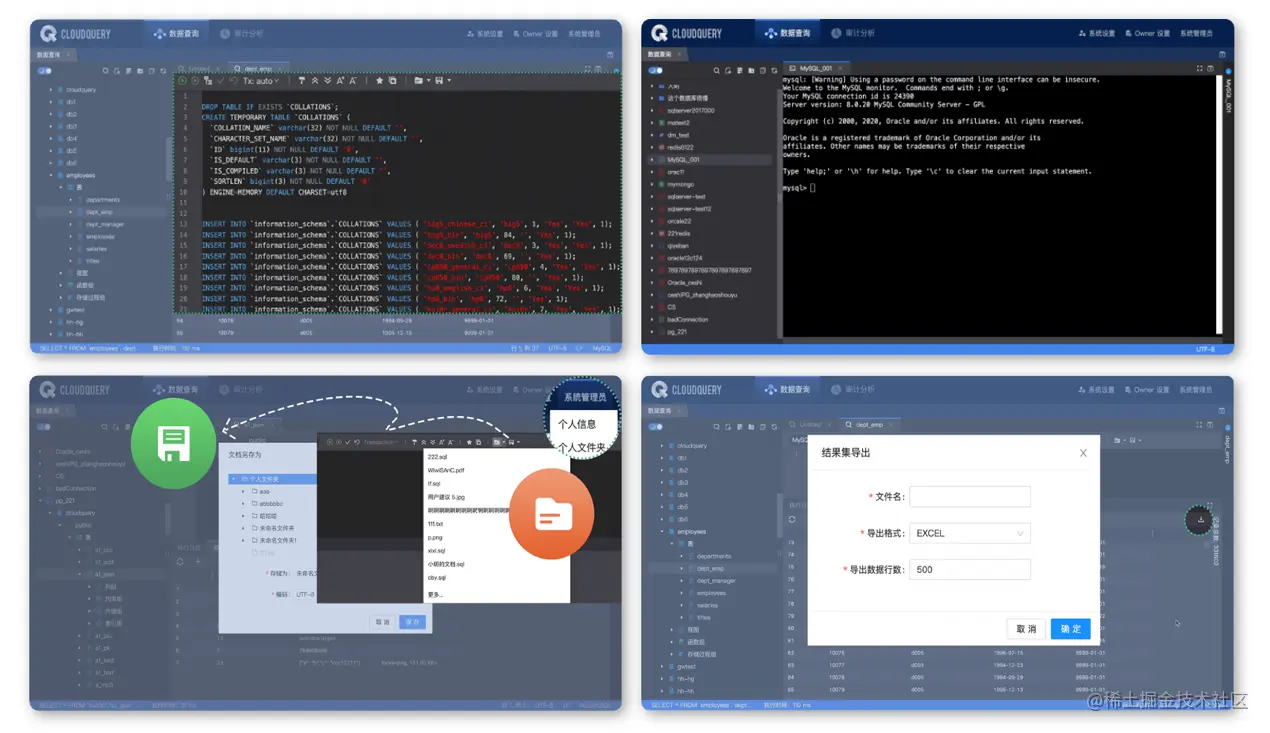
Task: Click search icon above tree in export window
Action: (x=717, y=428)
